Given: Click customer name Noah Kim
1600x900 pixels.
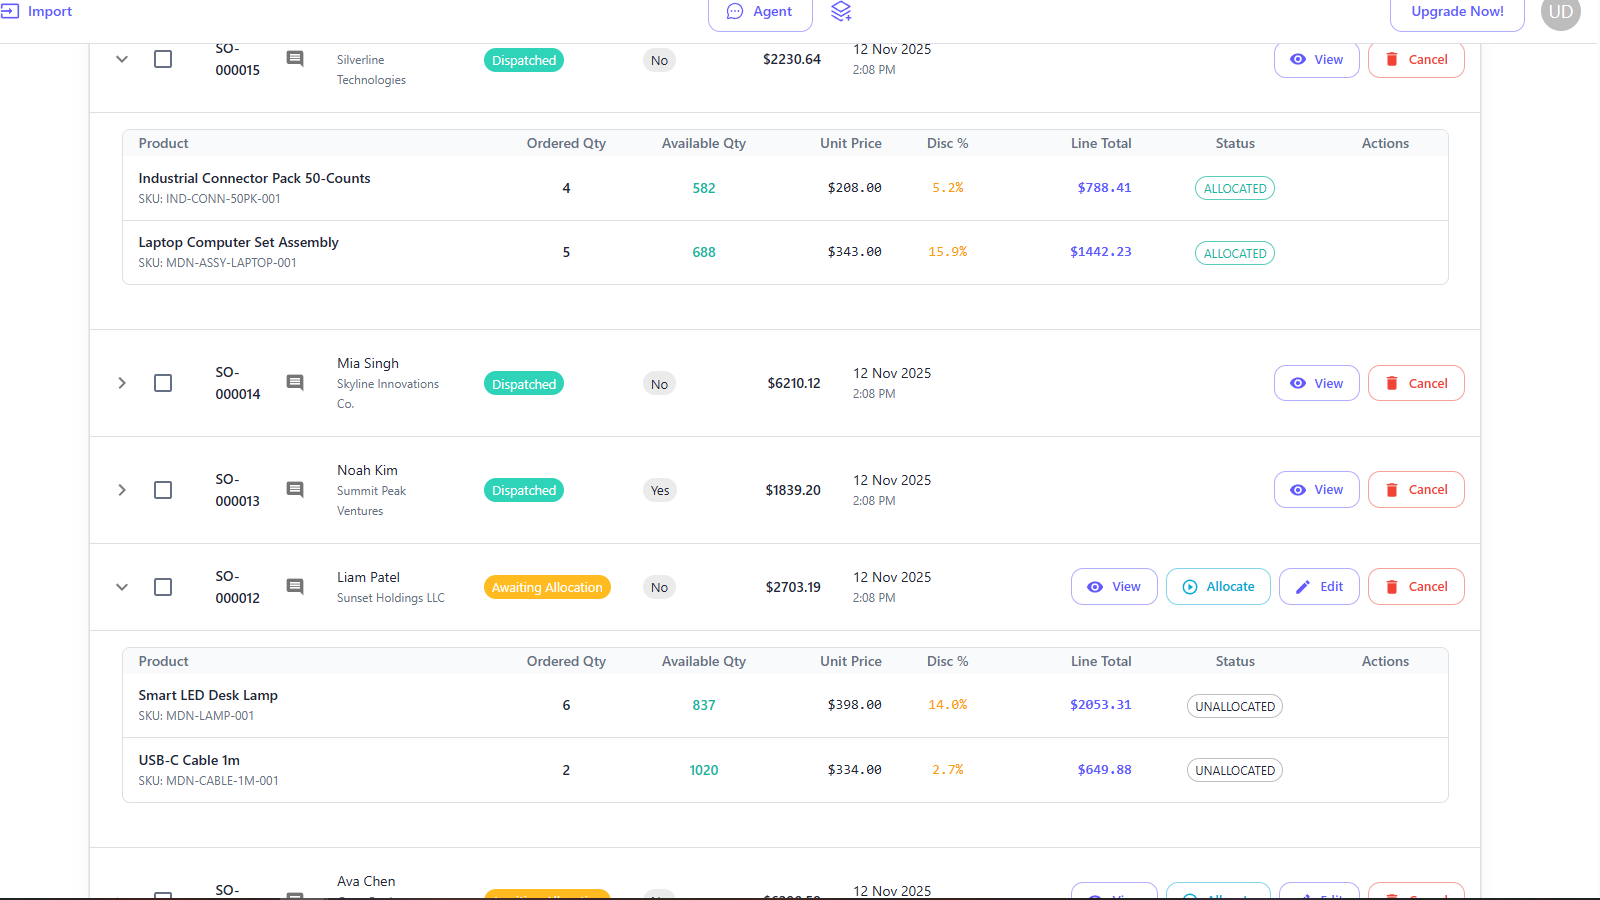Looking at the screenshot, I should pyautogui.click(x=367, y=470).
